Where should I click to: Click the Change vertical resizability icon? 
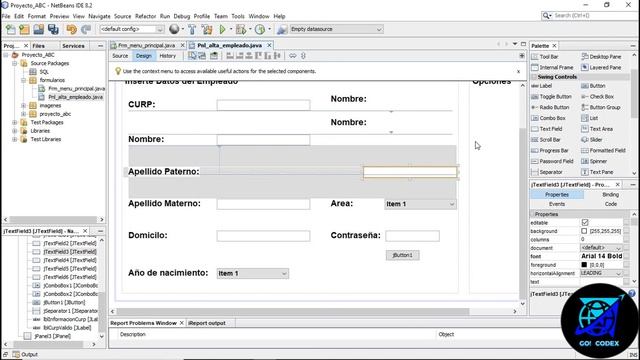[x=303, y=56]
